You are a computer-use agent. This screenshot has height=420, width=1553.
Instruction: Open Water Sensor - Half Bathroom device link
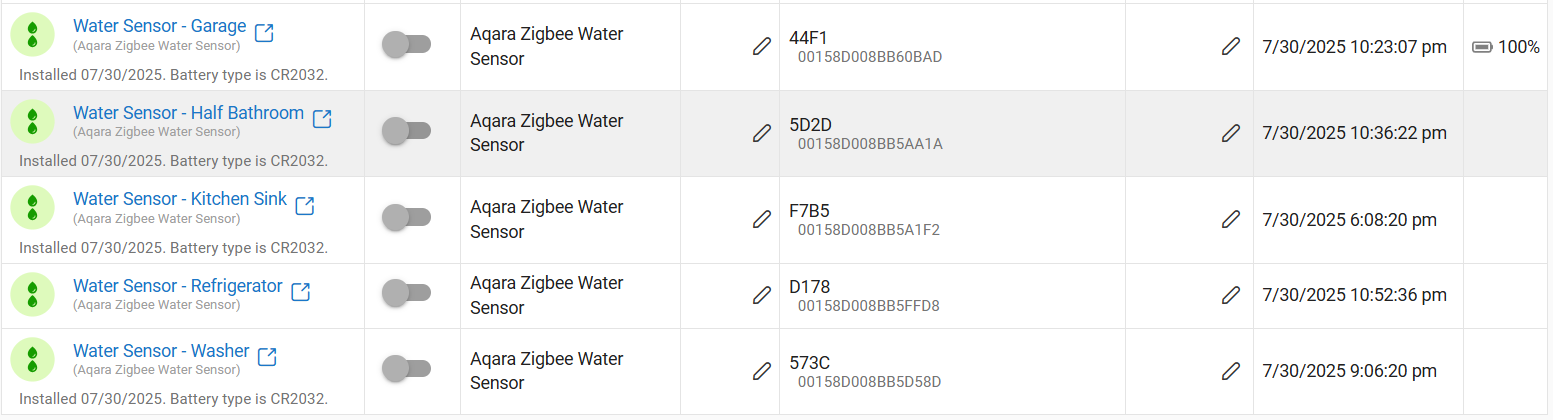188,113
